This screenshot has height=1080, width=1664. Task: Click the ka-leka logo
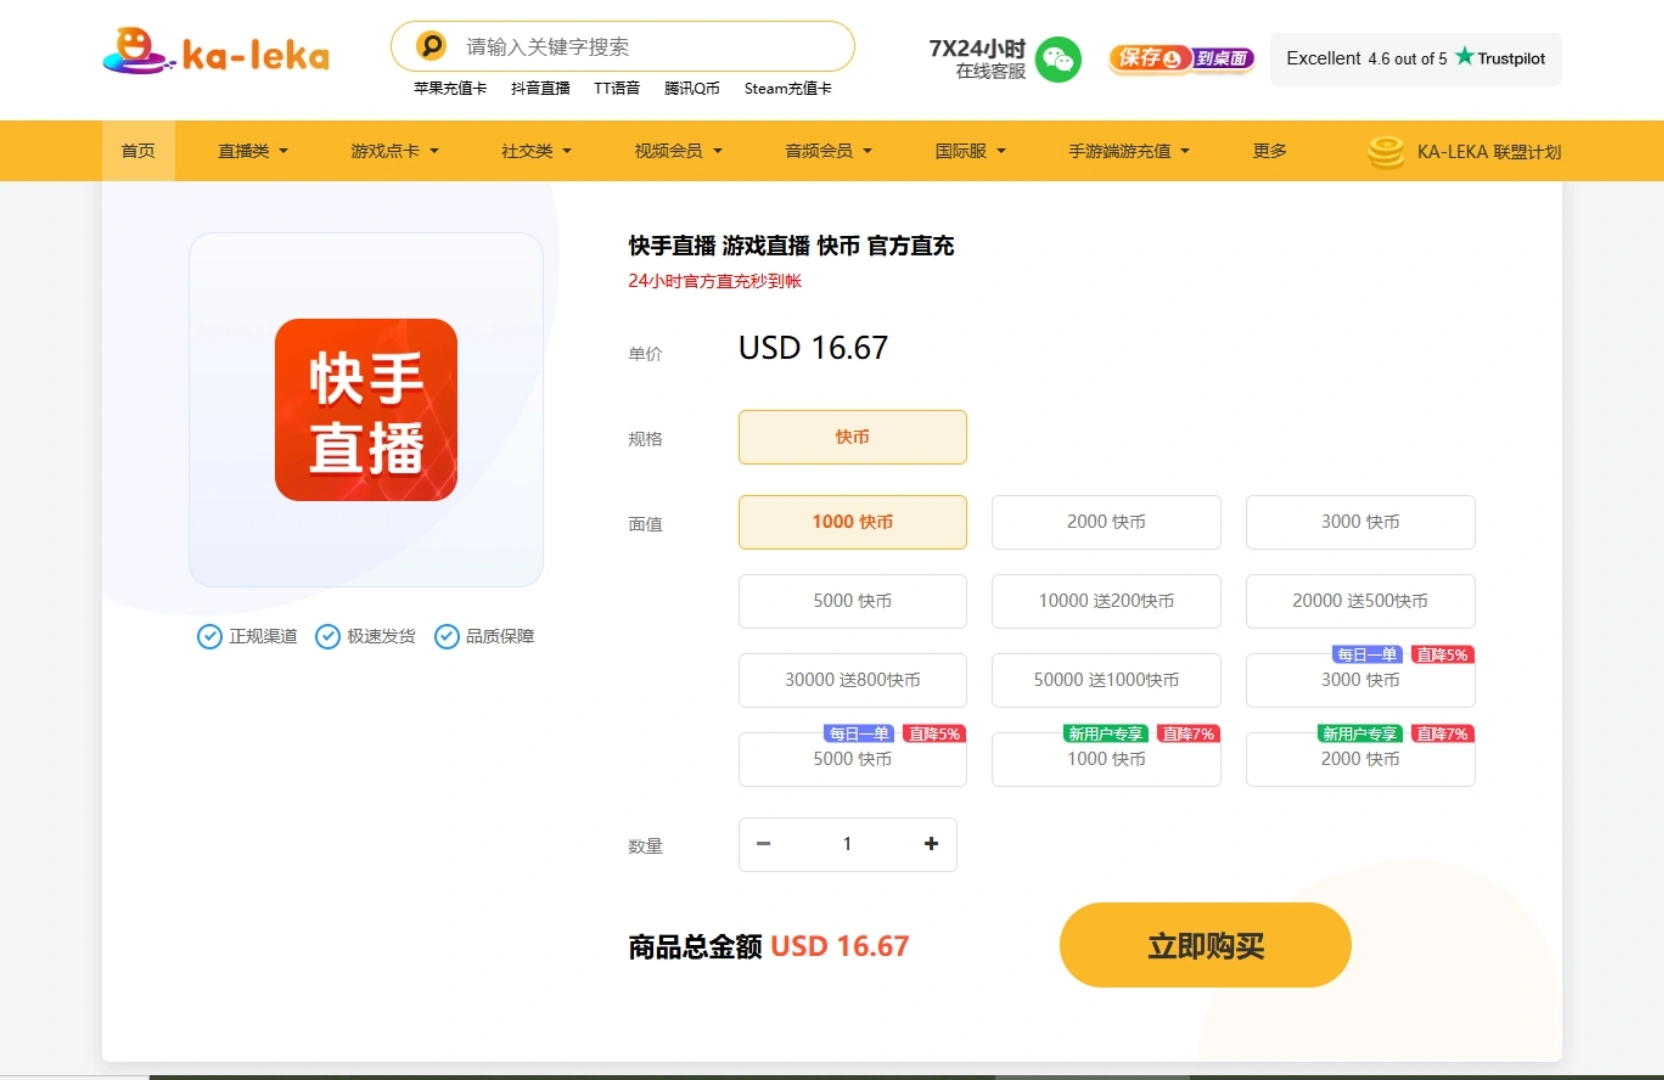tap(216, 51)
